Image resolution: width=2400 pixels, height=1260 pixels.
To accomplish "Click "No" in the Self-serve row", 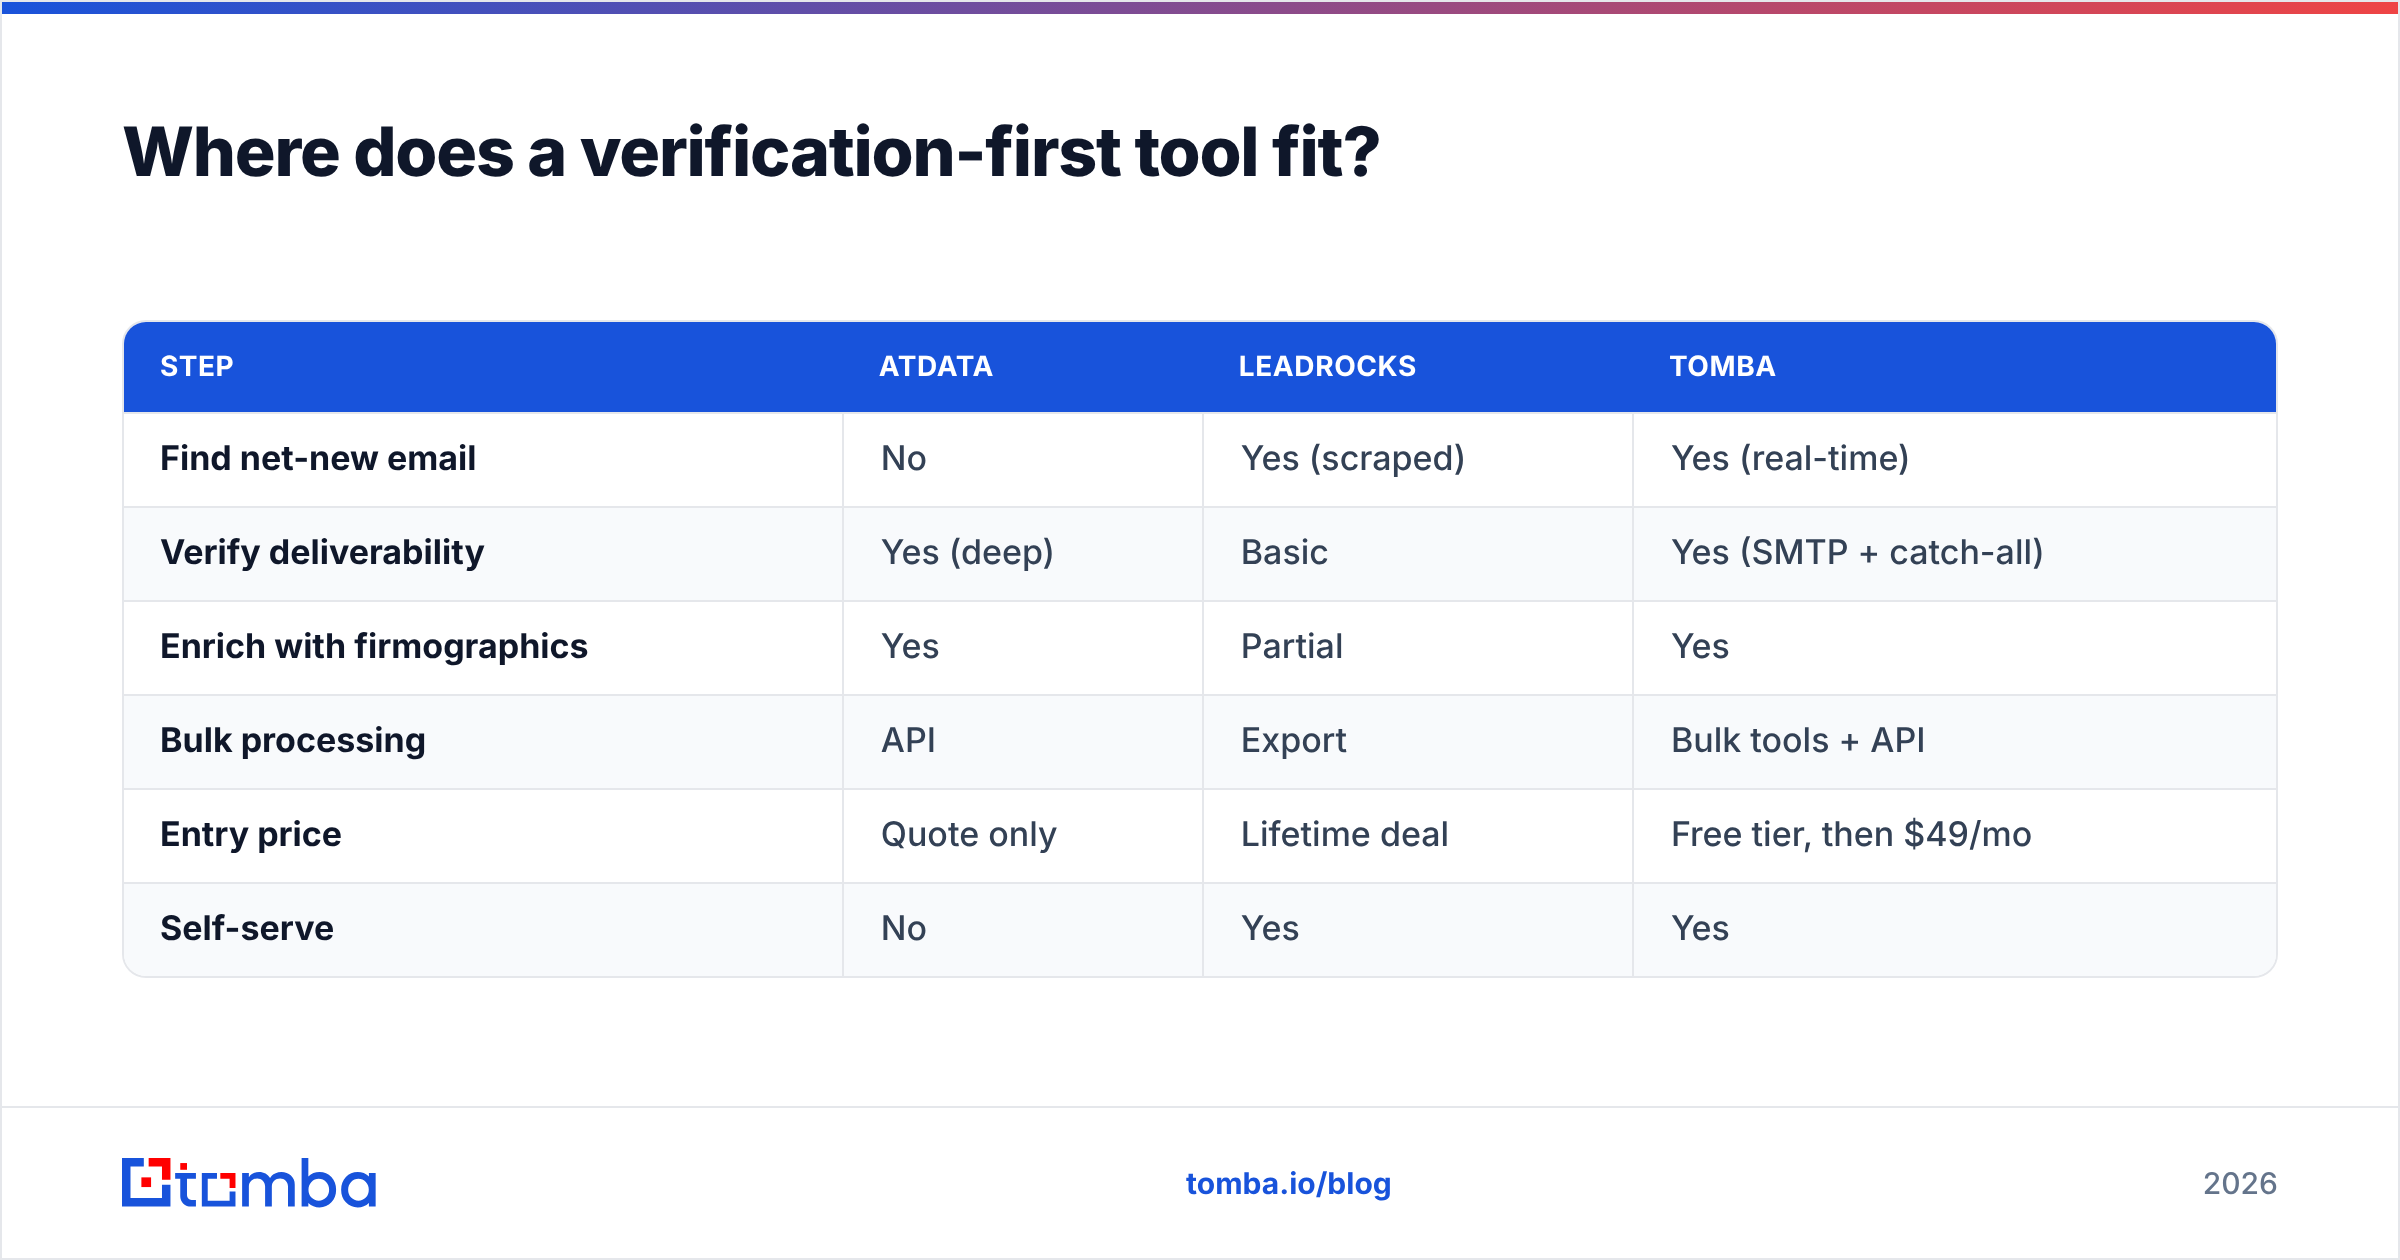I will [x=904, y=928].
